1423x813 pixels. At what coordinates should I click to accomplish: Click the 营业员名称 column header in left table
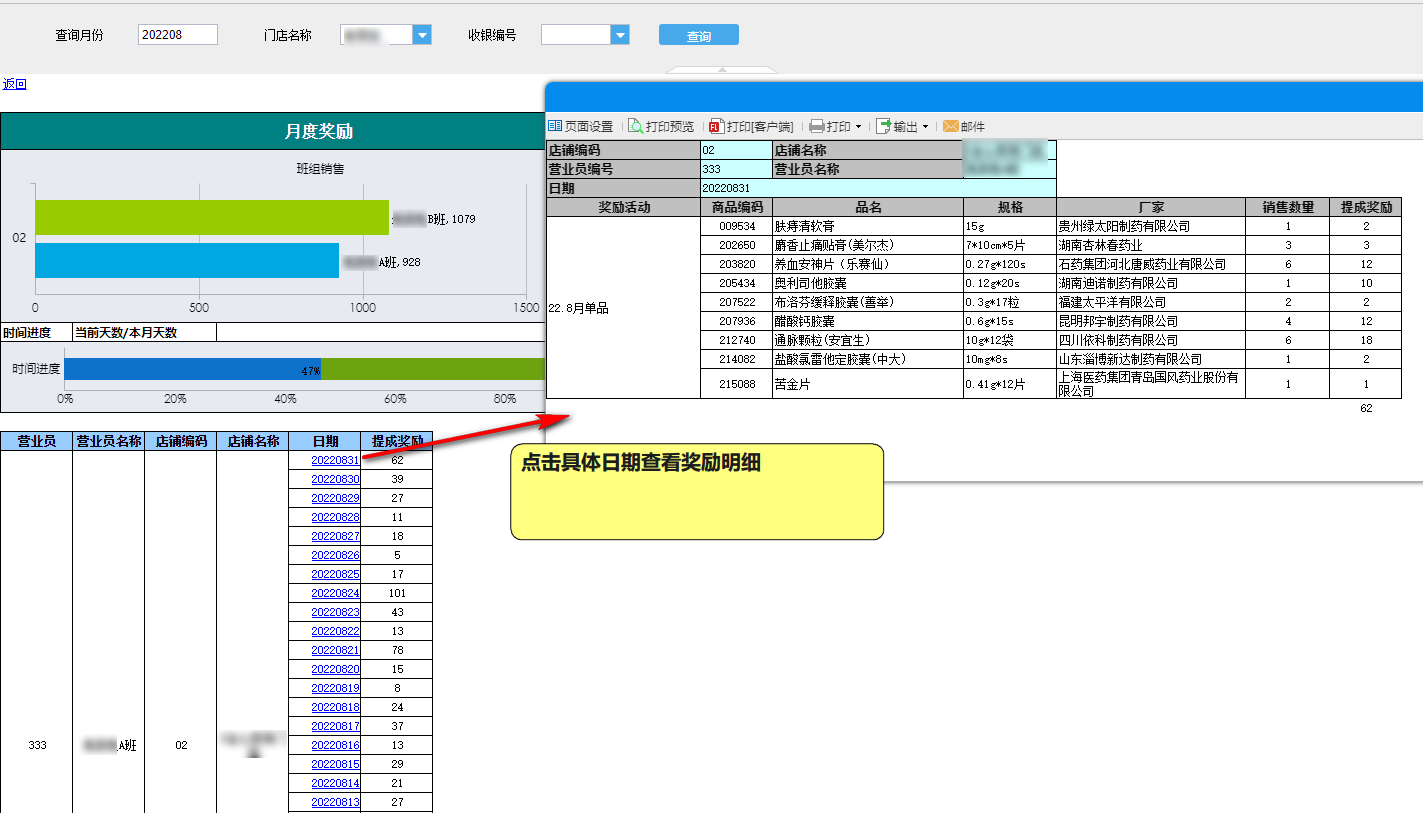point(109,441)
